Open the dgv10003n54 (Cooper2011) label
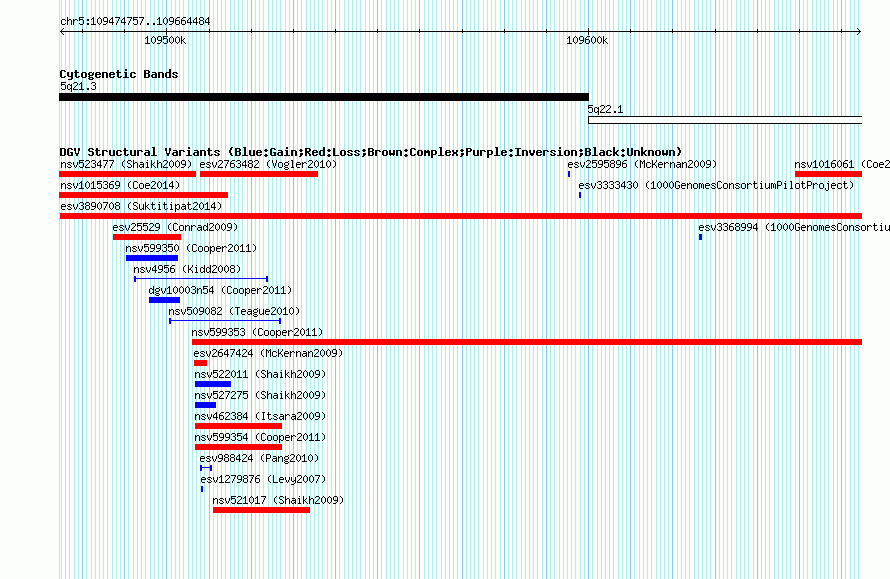The width and height of the screenshot is (890, 579). (x=220, y=290)
